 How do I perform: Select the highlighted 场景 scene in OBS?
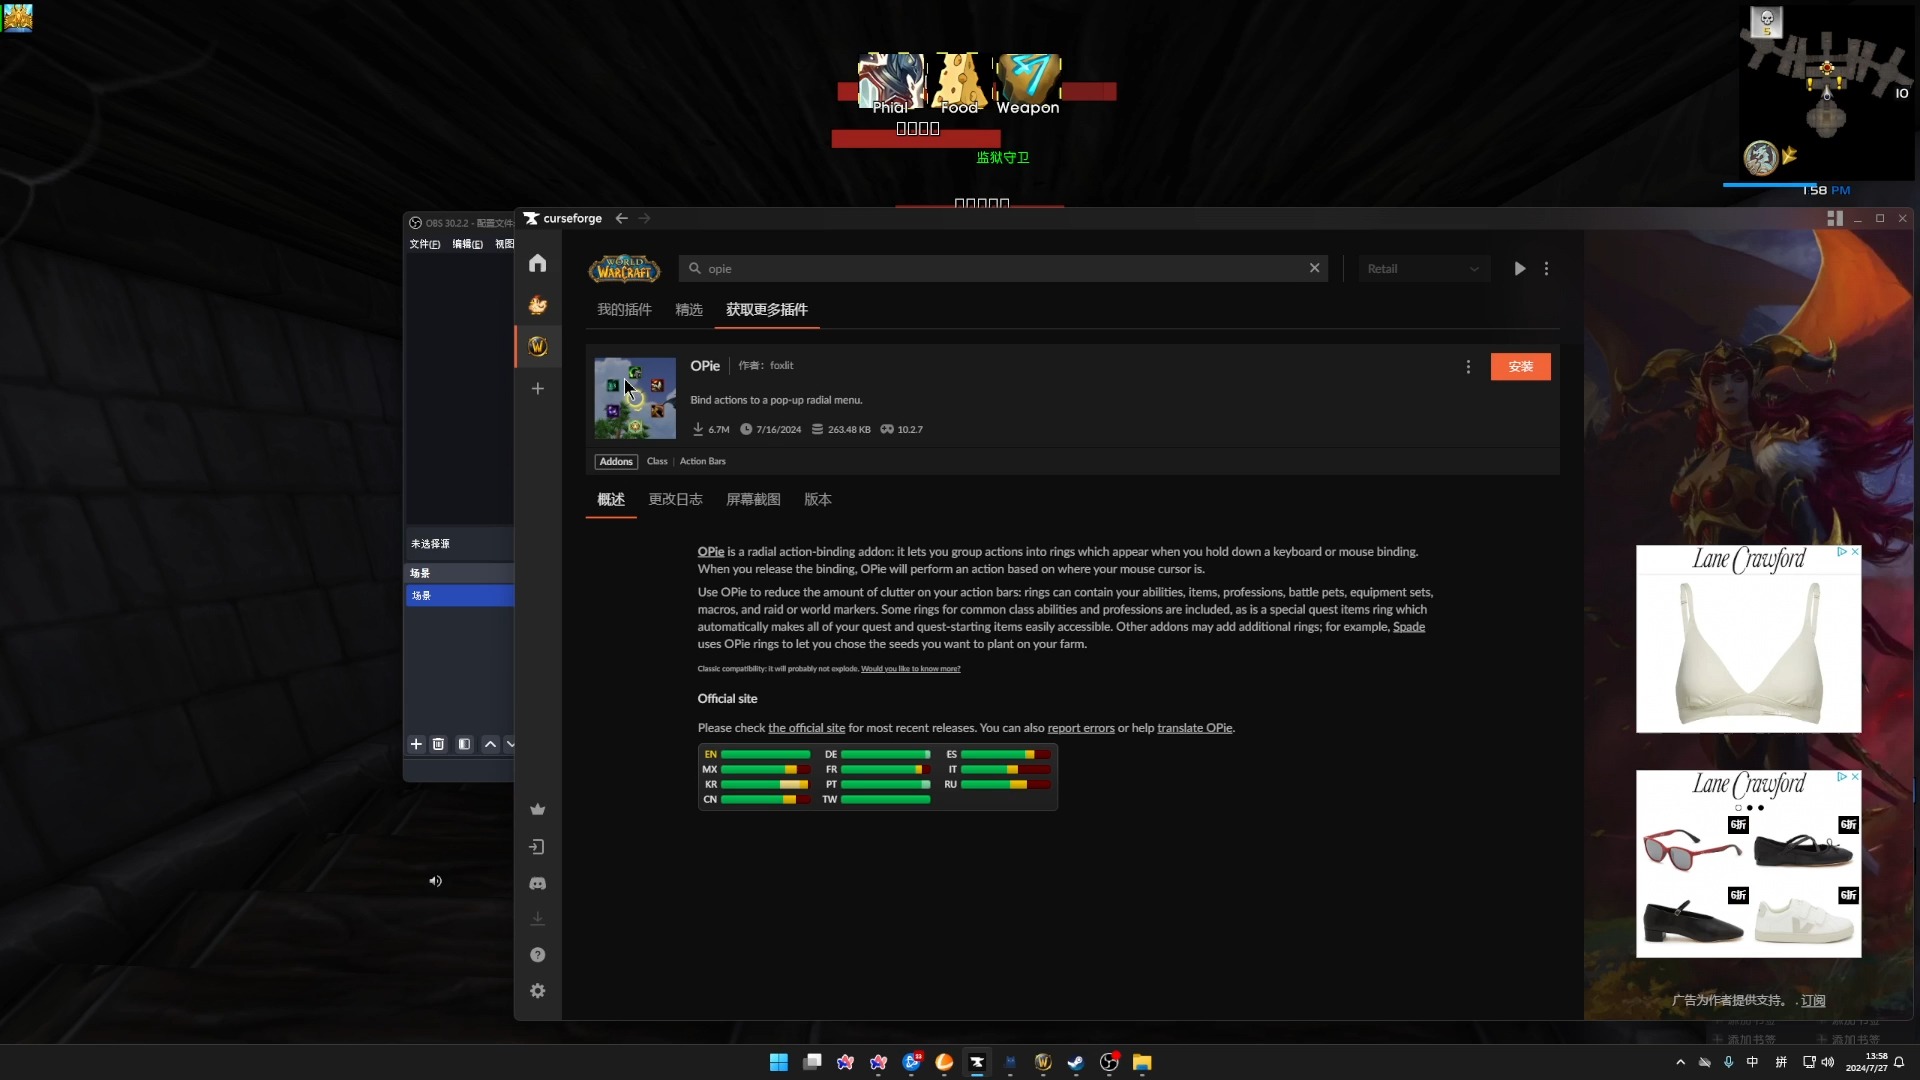coord(460,595)
